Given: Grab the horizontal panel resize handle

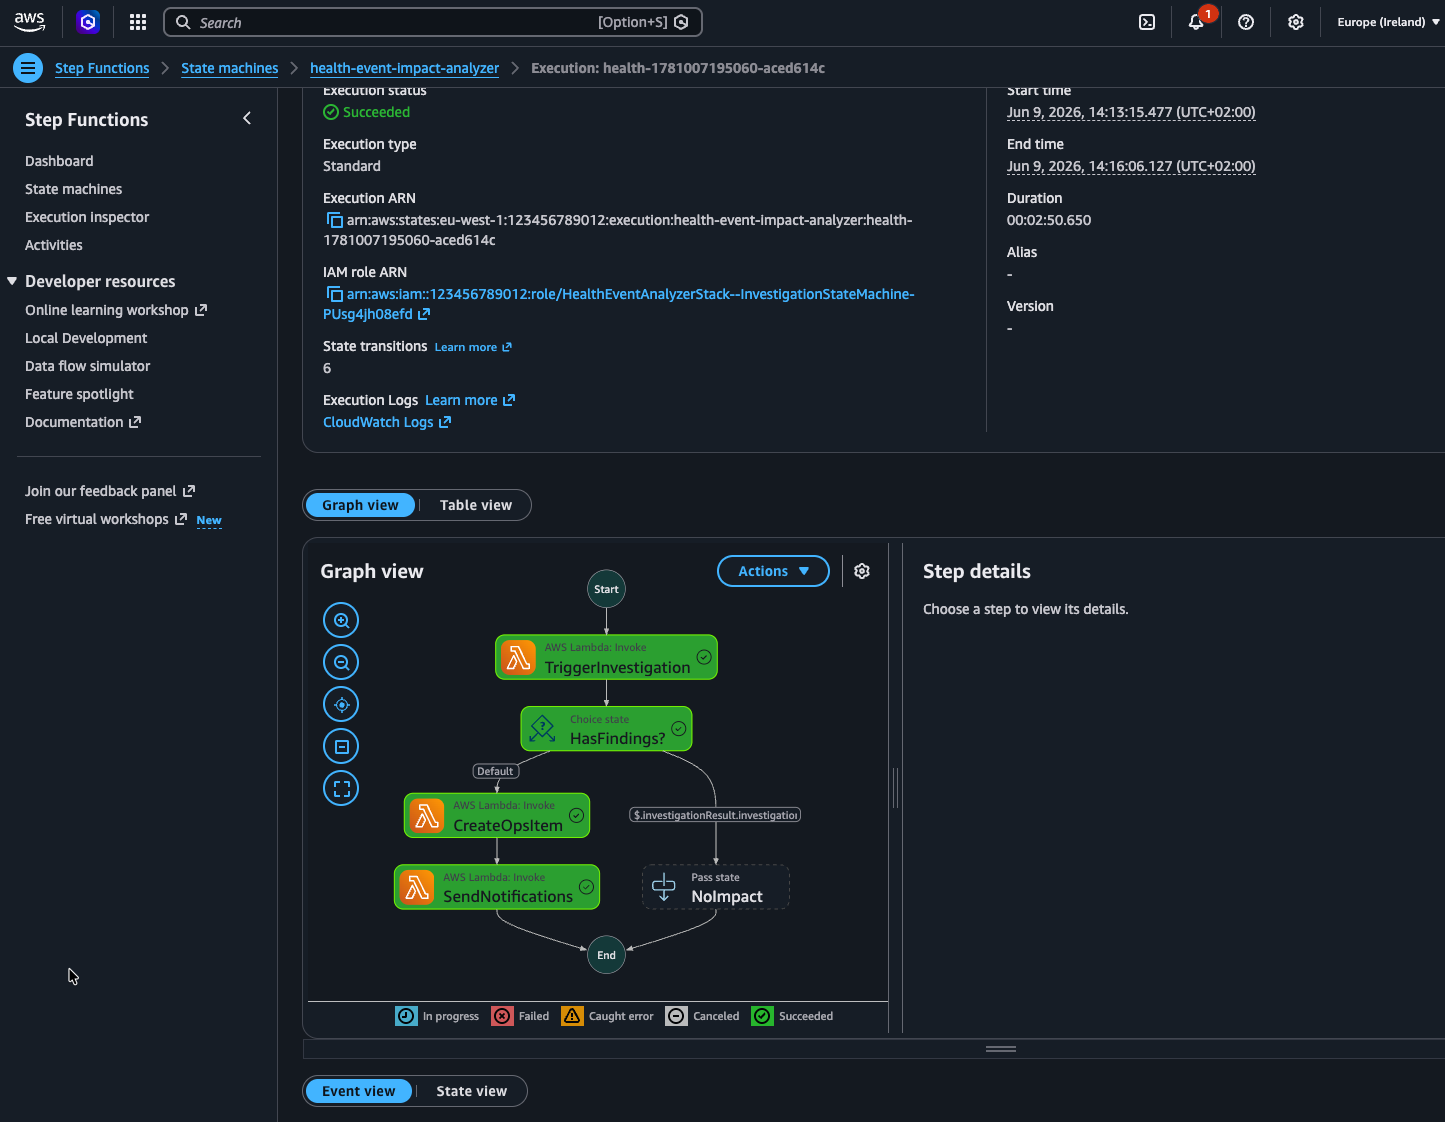Looking at the screenshot, I should click(1001, 1049).
